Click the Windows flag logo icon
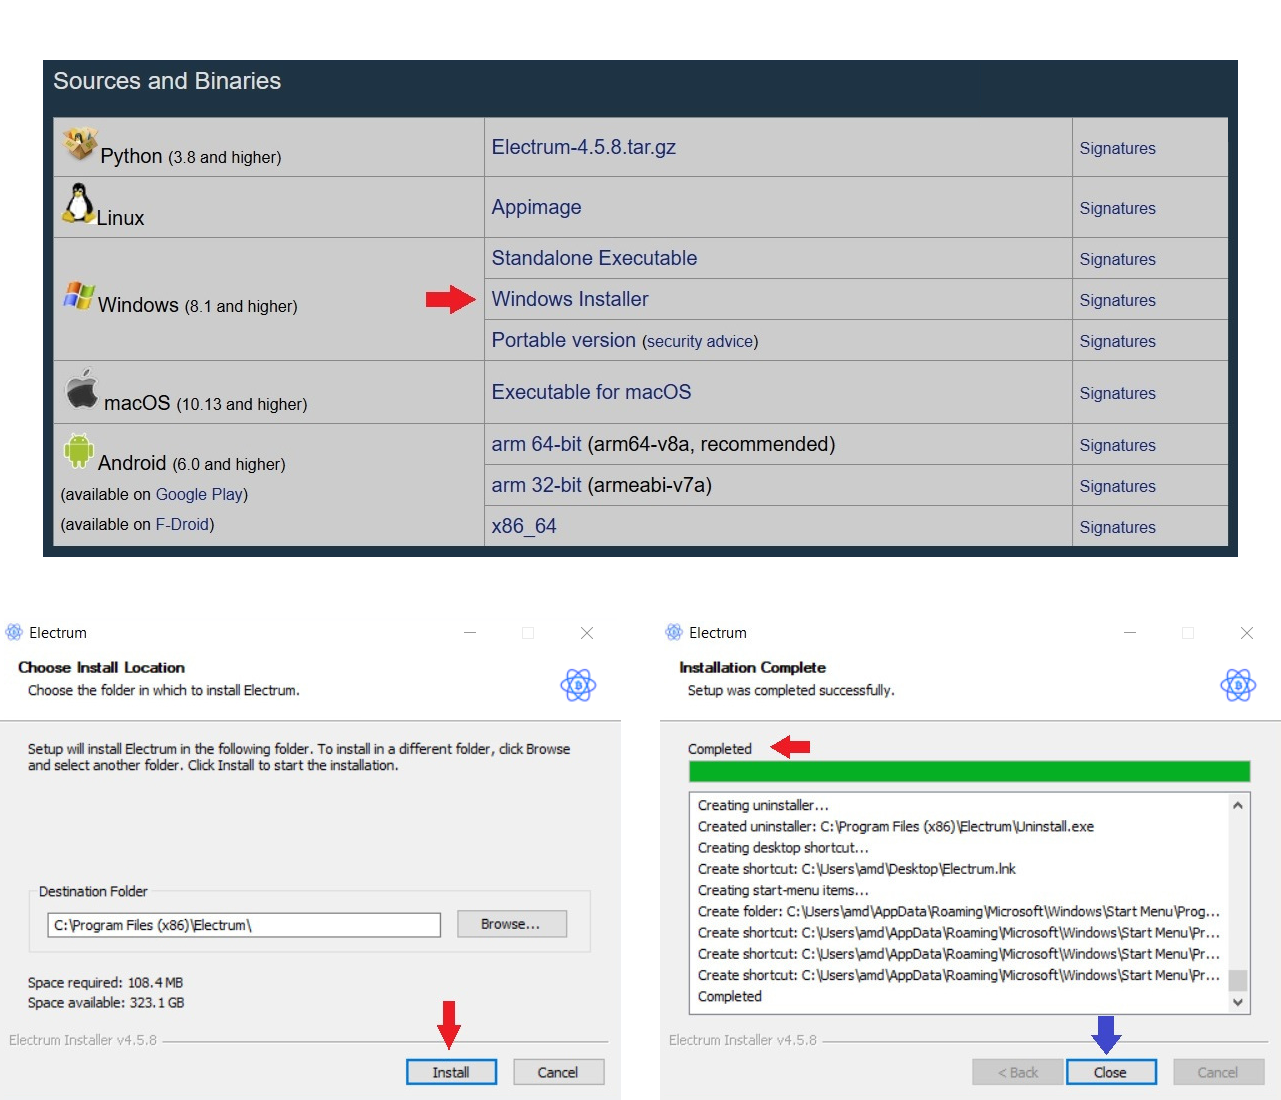The height and width of the screenshot is (1100, 1281). pos(79,296)
